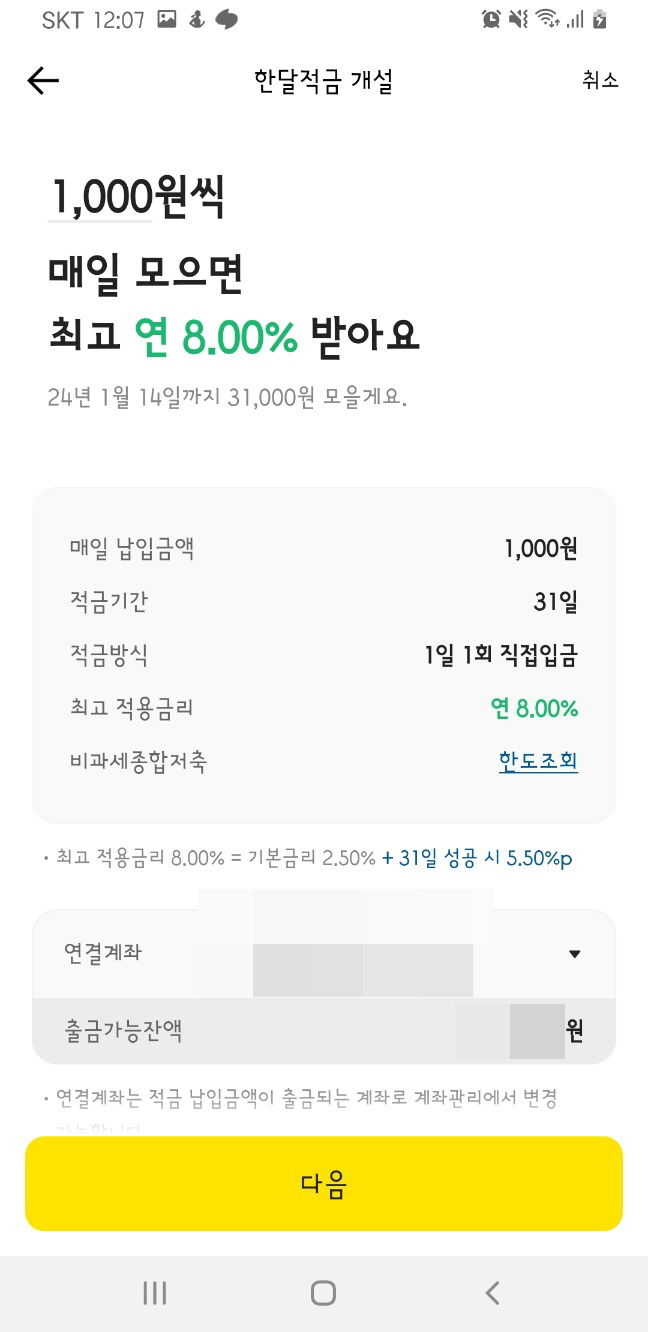Select the 한달적금 개설 title bar

point(324,81)
